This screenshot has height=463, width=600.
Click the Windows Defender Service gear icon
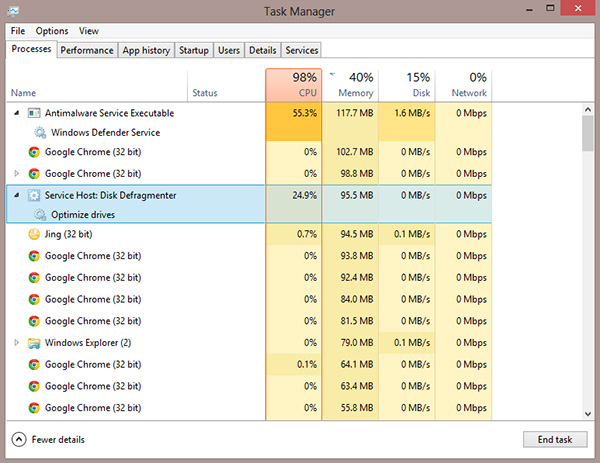pyautogui.click(x=40, y=132)
